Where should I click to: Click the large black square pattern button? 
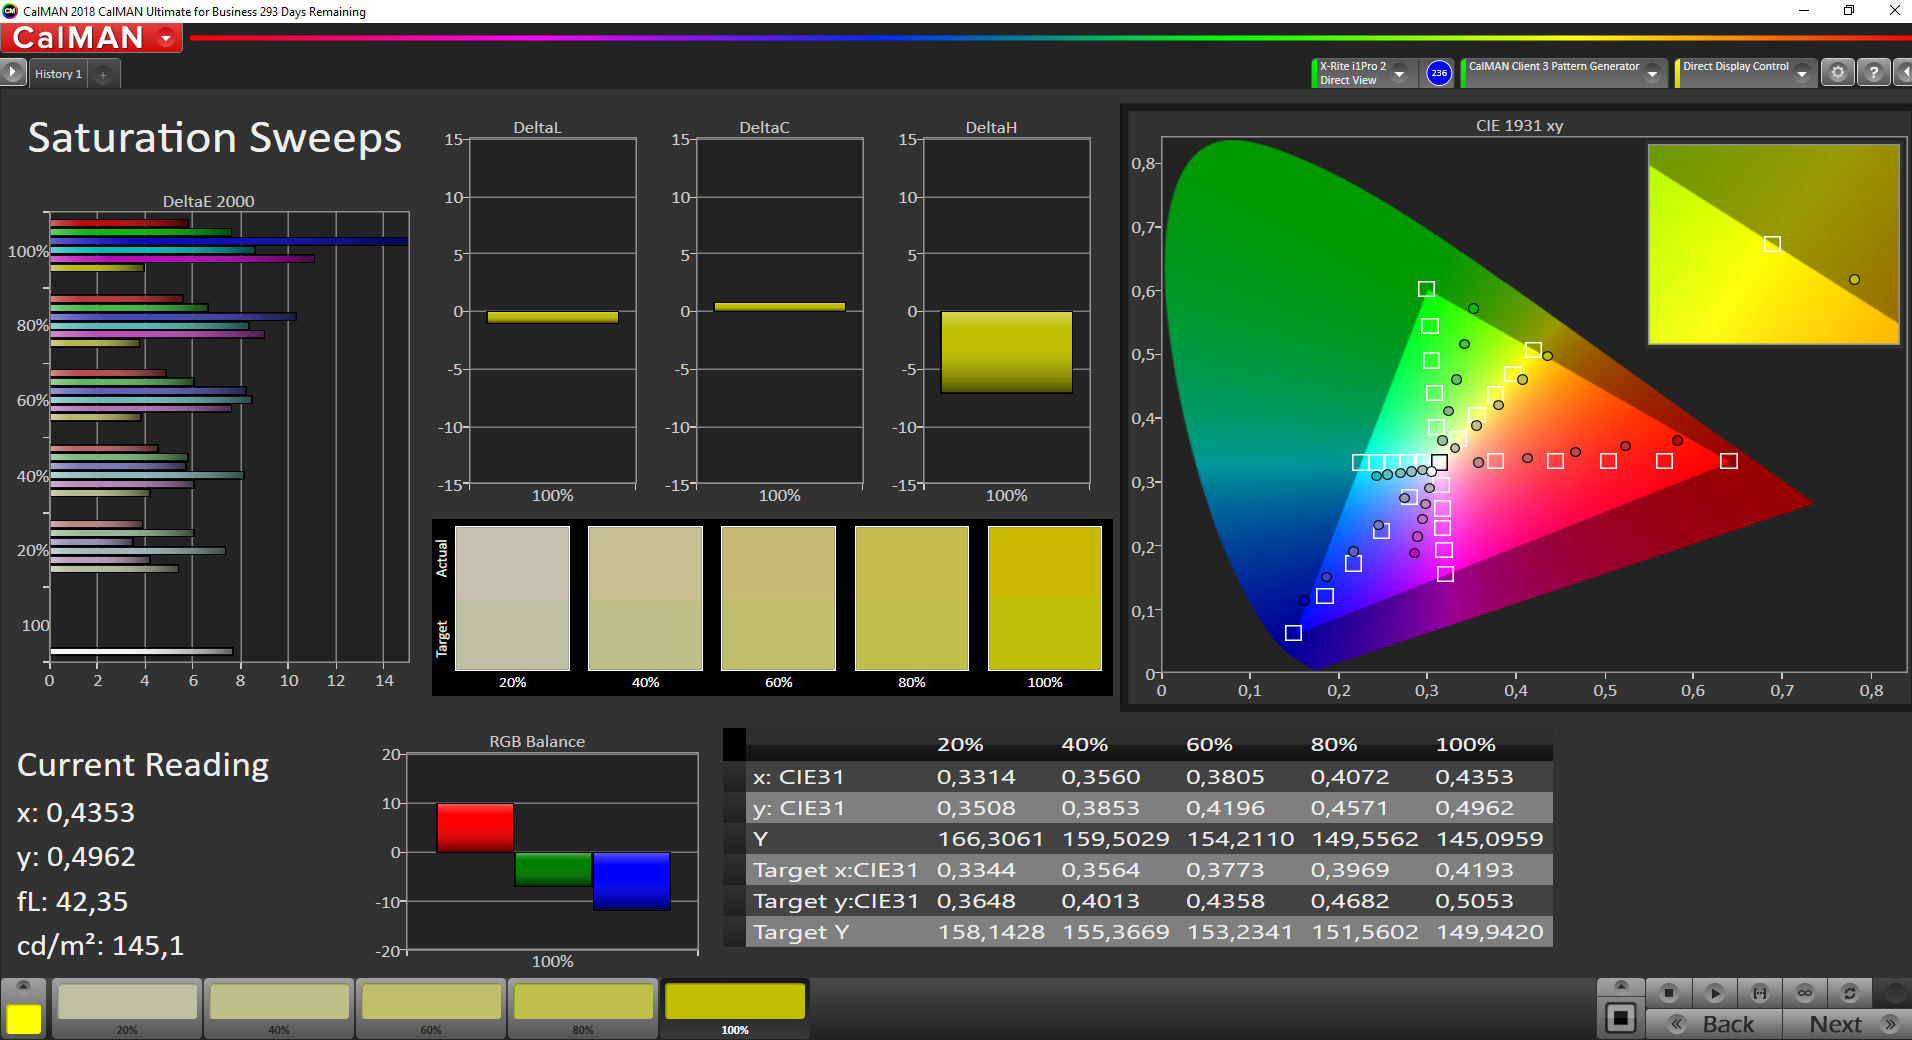1621,1019
